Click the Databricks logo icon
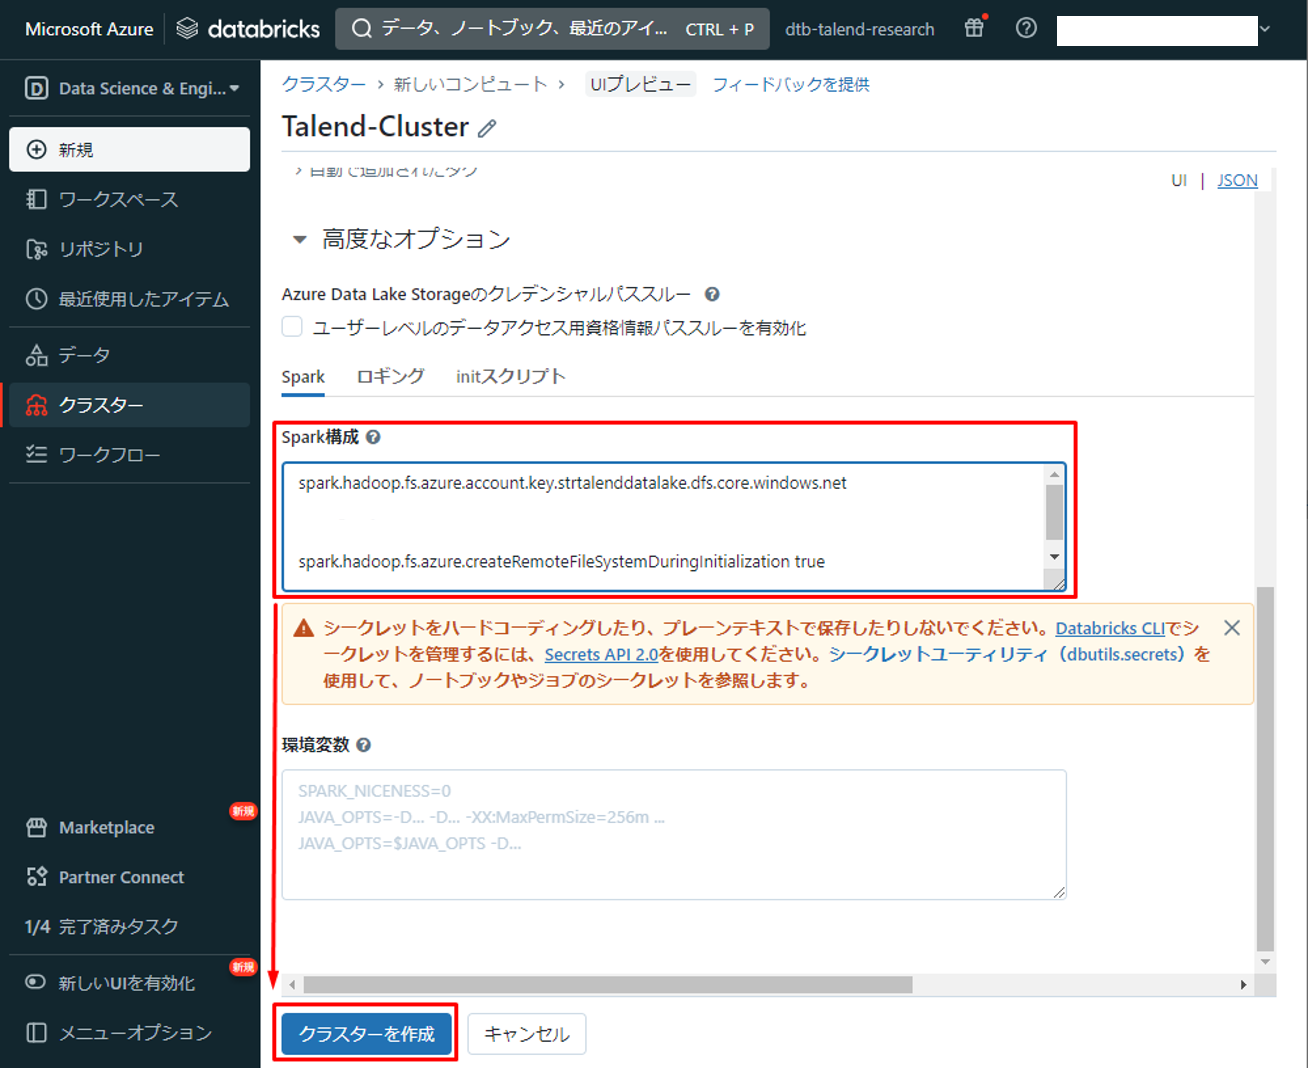 pos(187,29)
